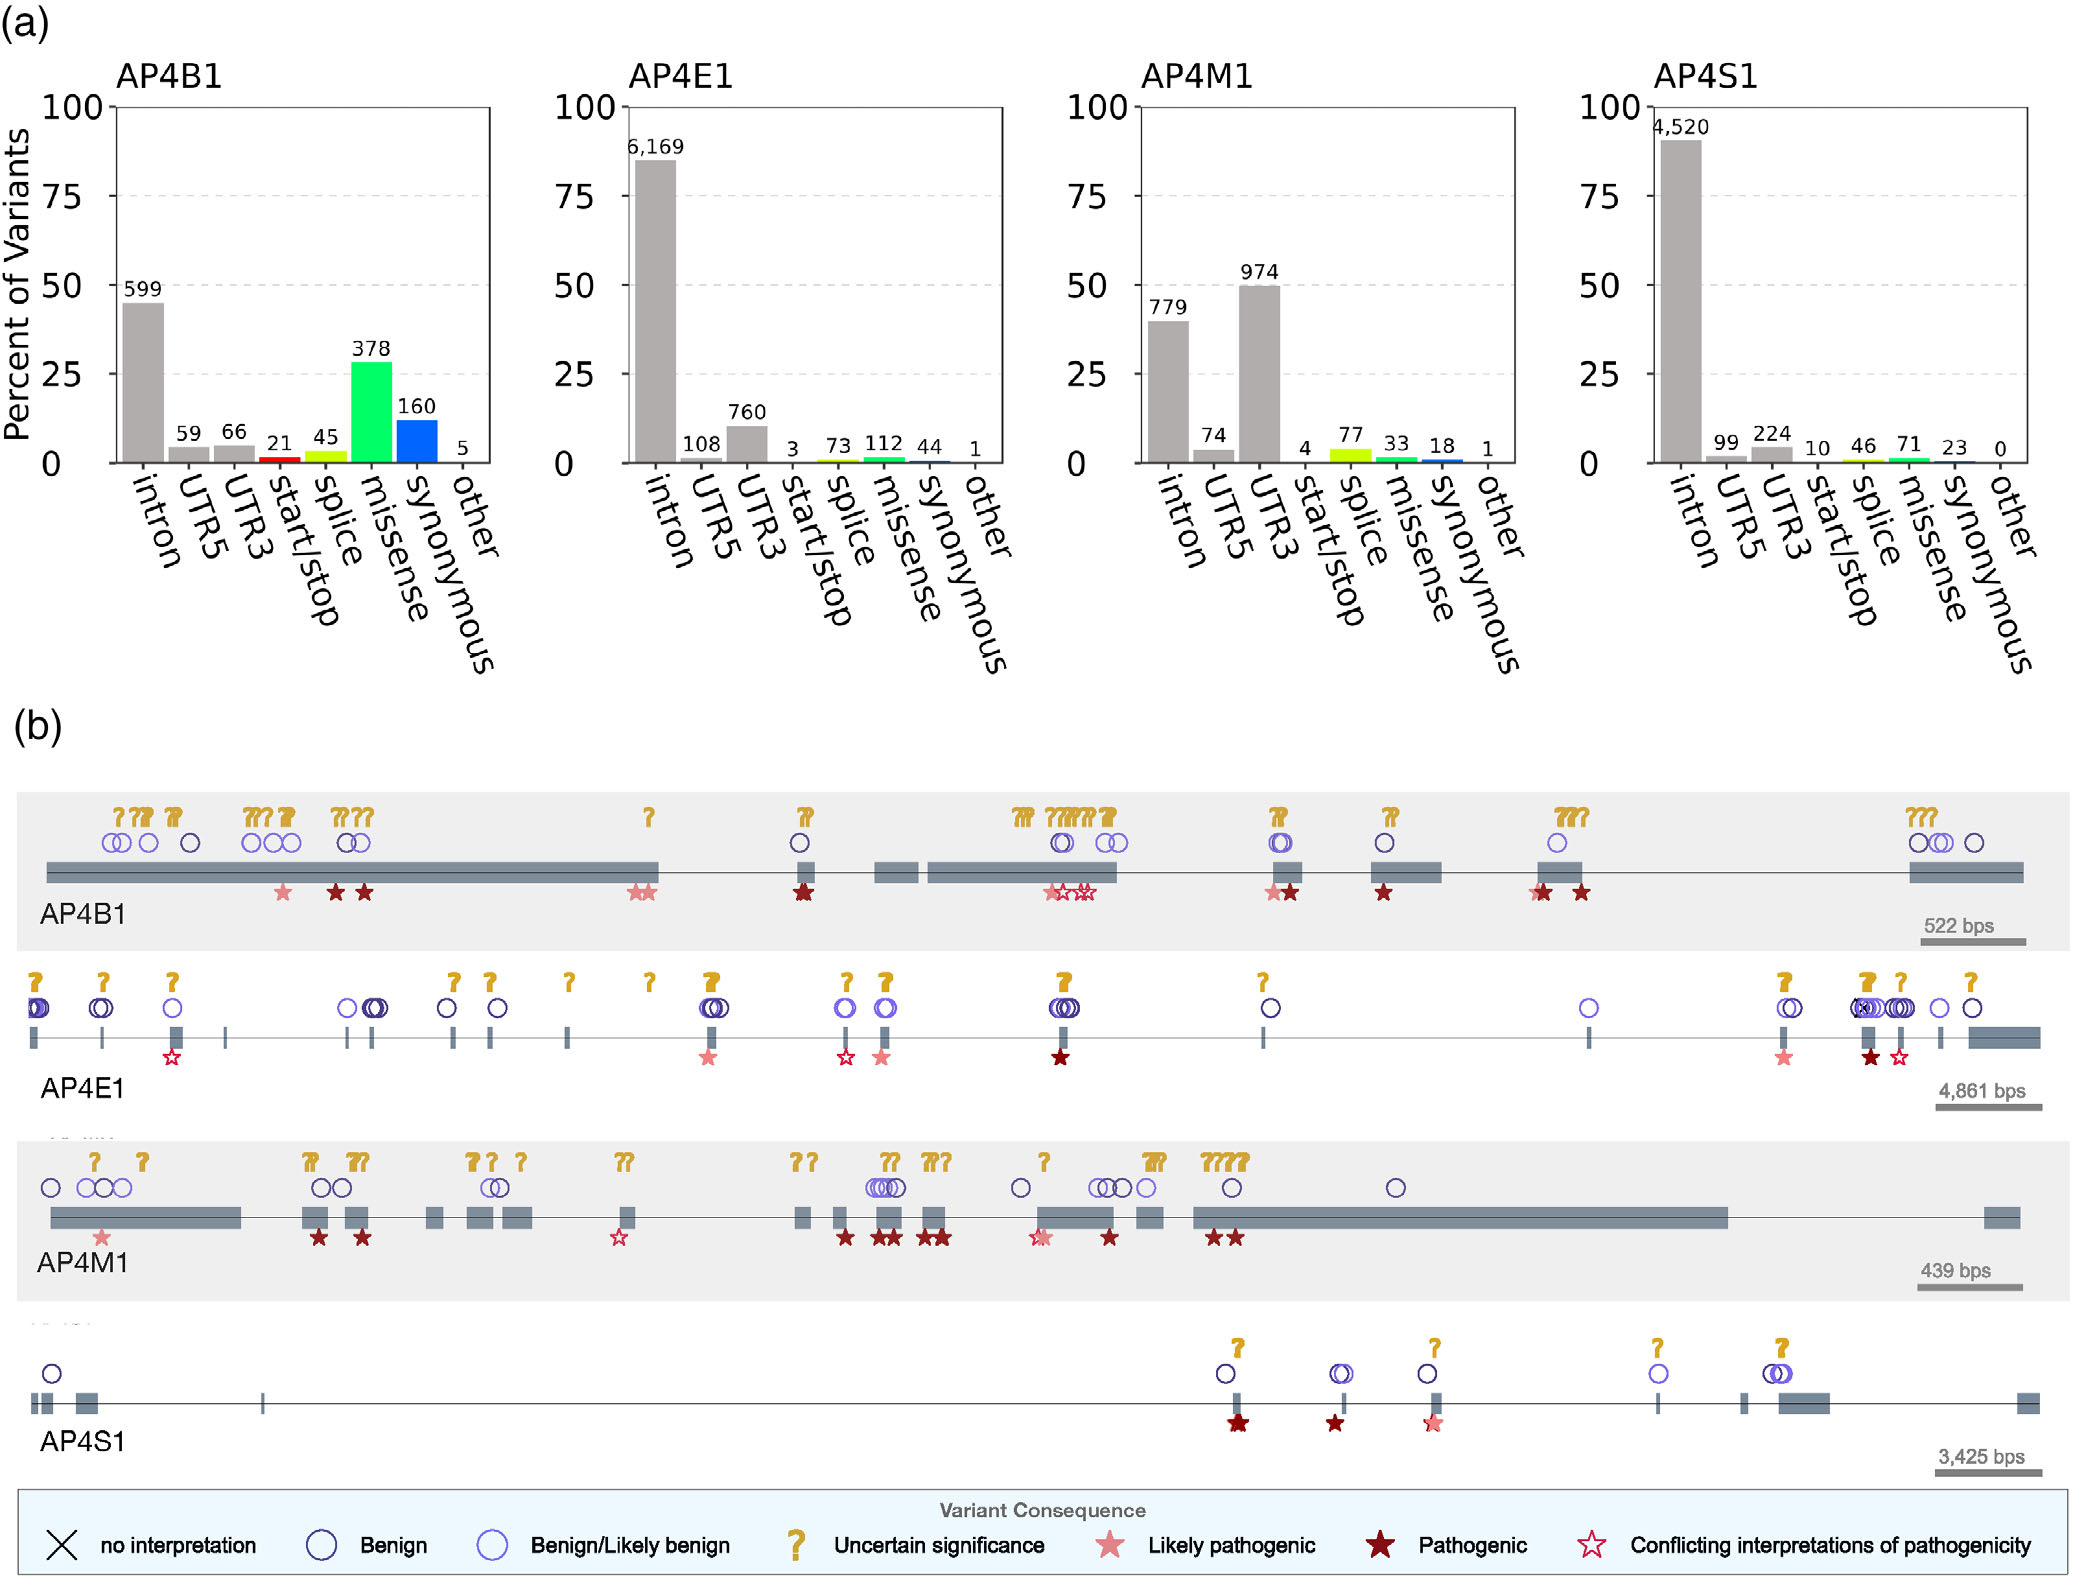Click the yellow splice bar labeled 77 in AP4M1

coord(1351,456)
